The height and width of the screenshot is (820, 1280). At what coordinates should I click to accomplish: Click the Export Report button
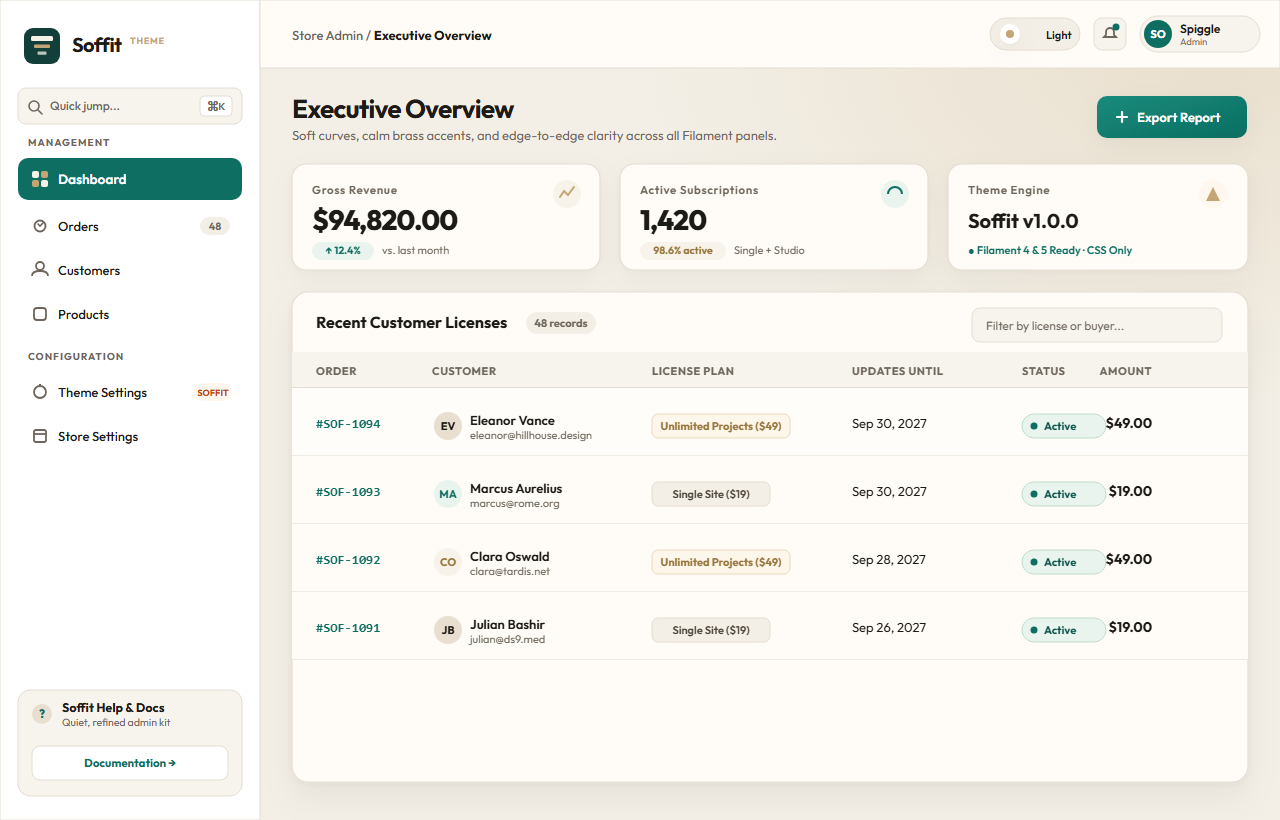1172,117
